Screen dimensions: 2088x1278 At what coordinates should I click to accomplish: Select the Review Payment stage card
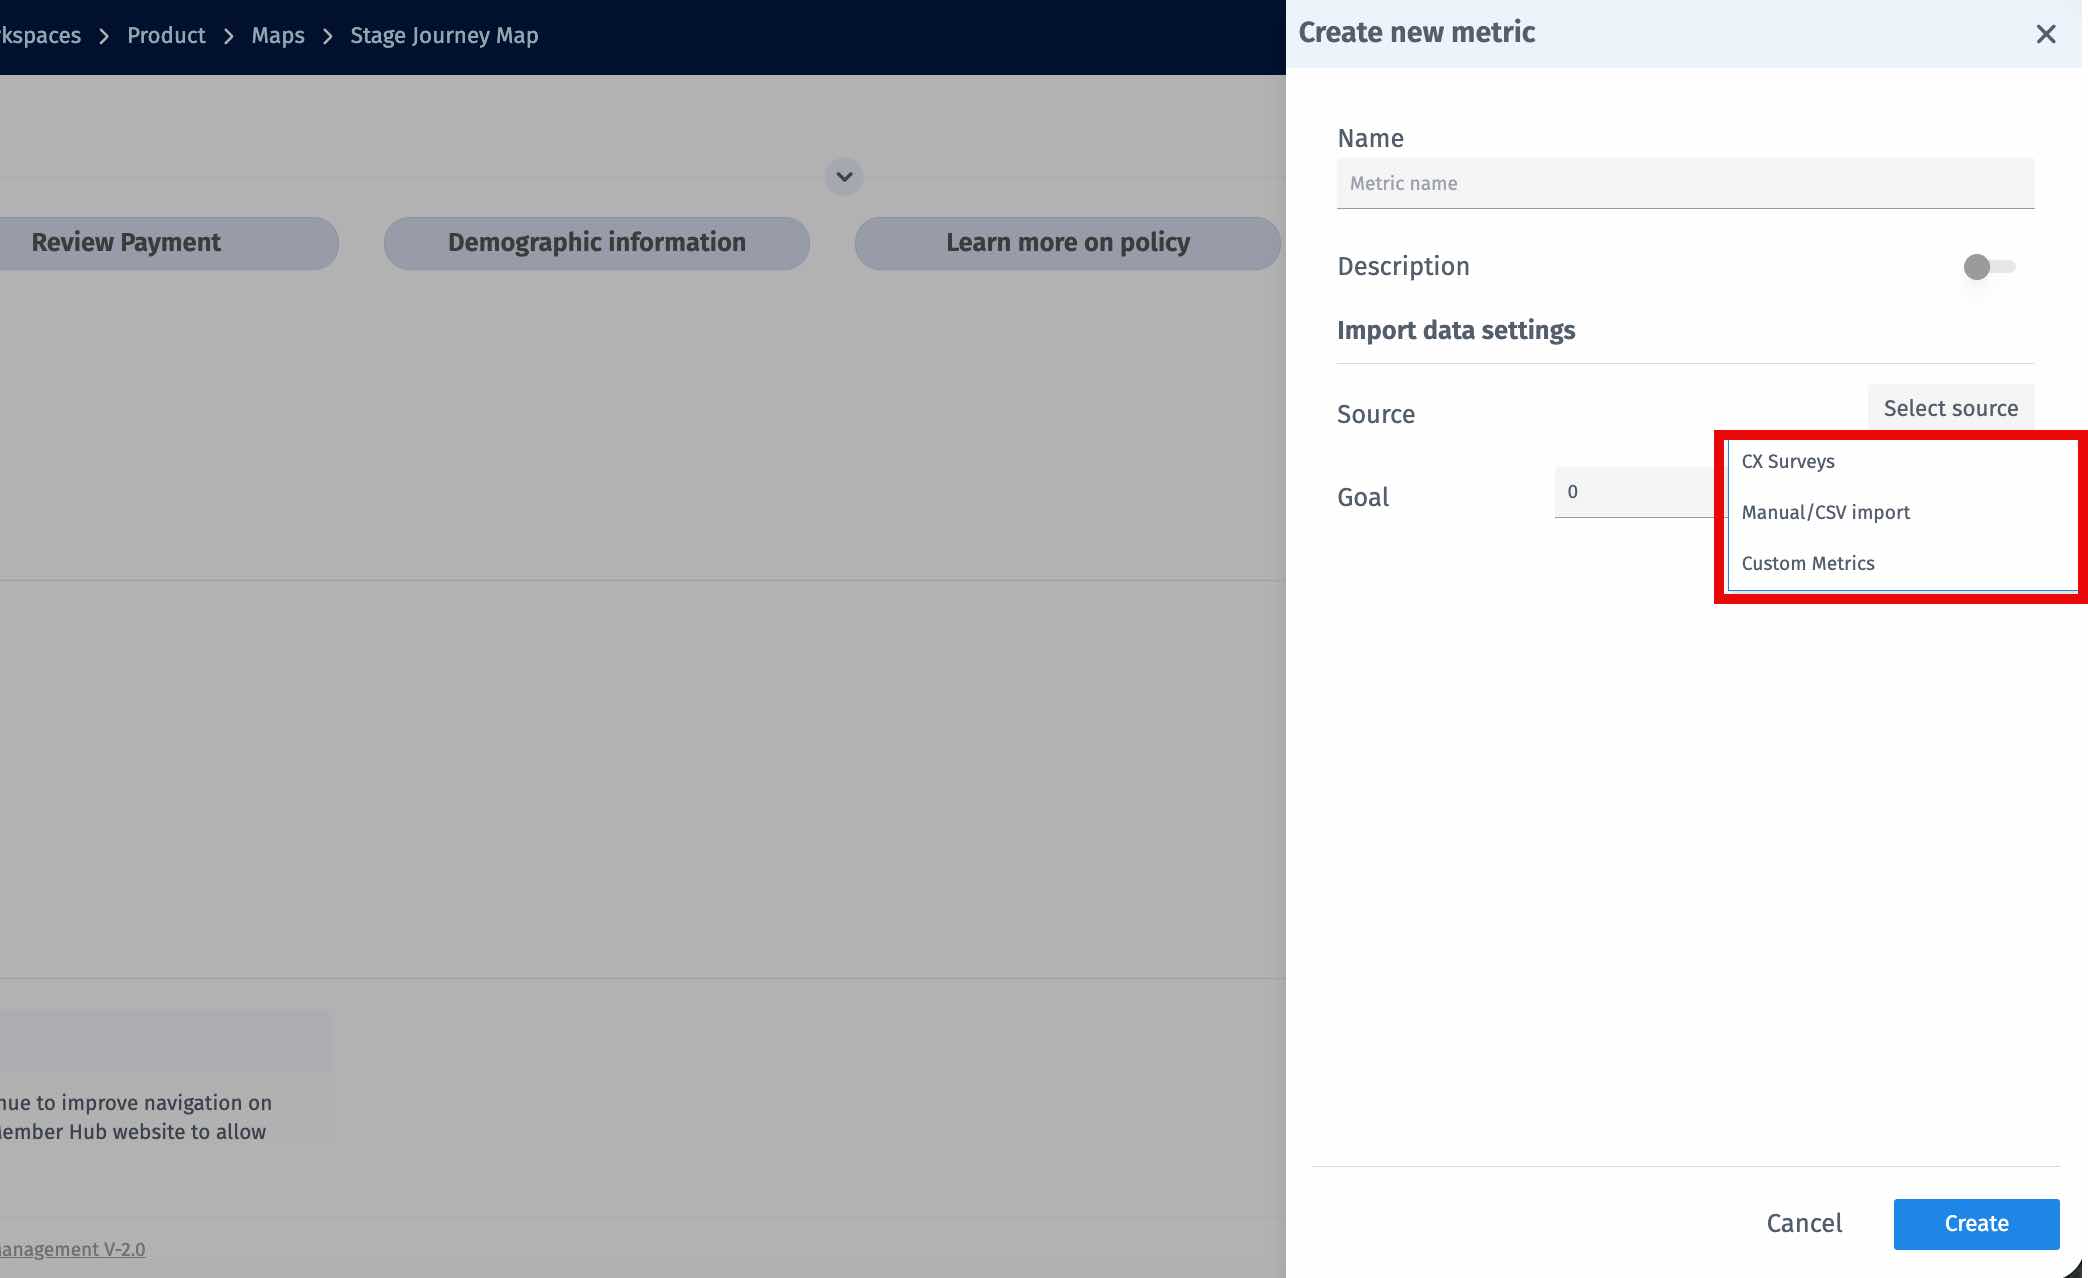click(x=126, y=242)
